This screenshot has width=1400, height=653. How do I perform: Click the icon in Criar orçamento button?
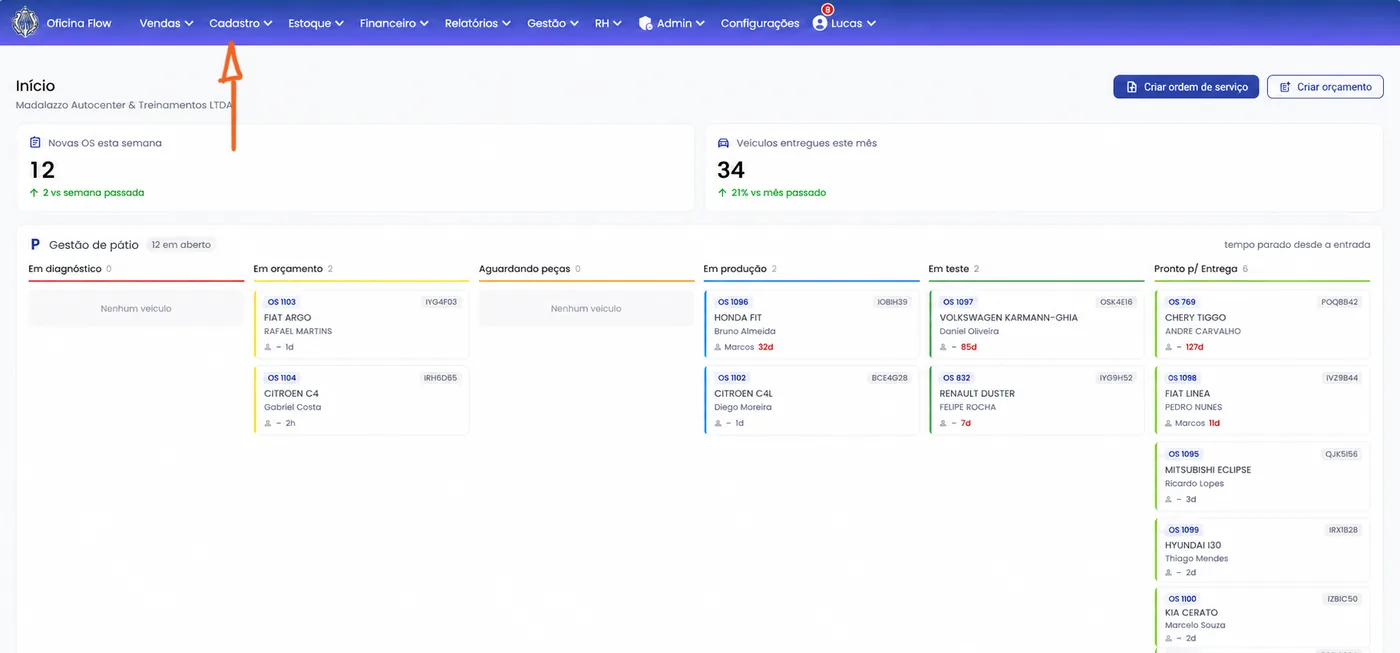[x=1285, y=87]
